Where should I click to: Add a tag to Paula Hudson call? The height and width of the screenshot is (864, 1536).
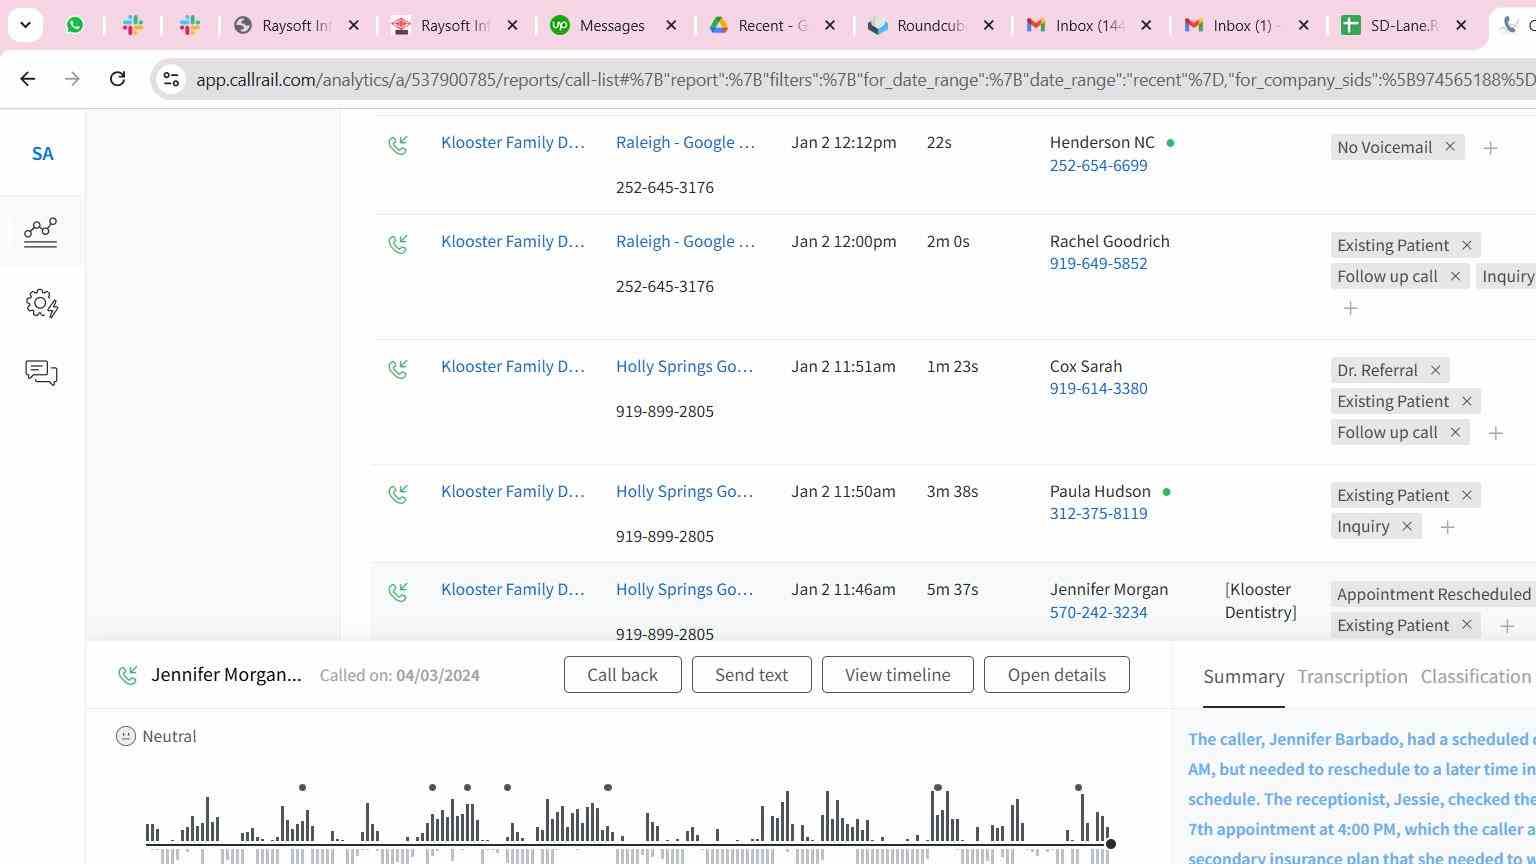click(x=1447, y=527)
